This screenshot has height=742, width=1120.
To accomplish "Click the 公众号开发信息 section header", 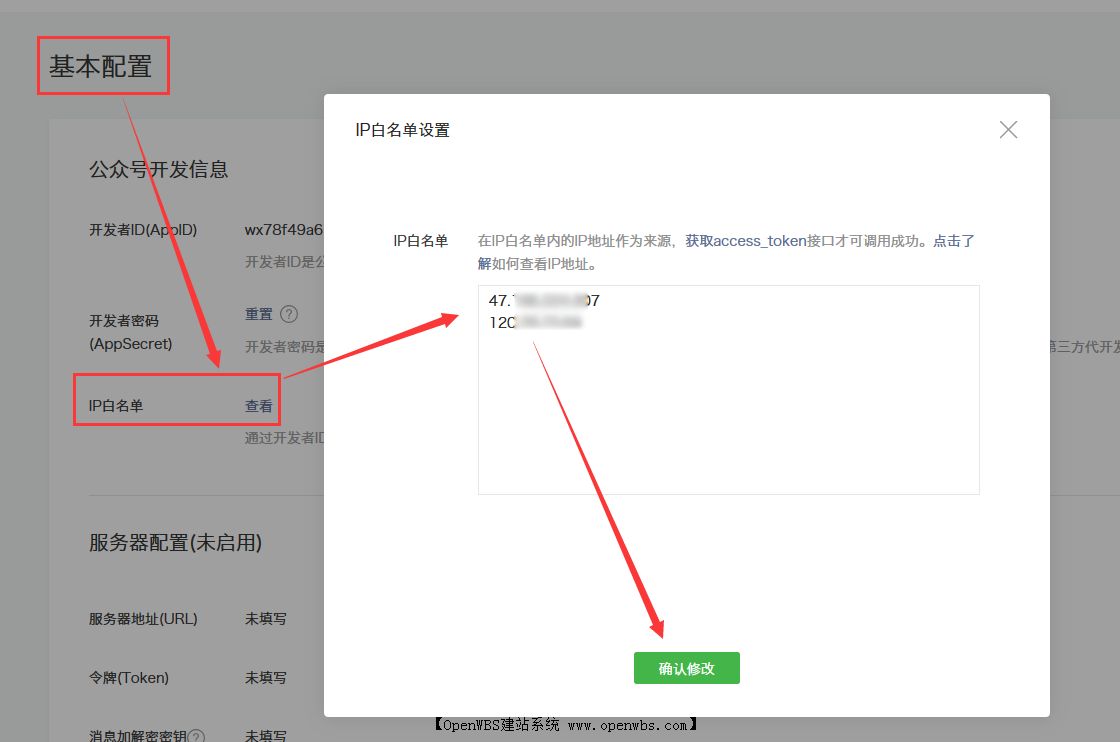I will tap(158, 170).
